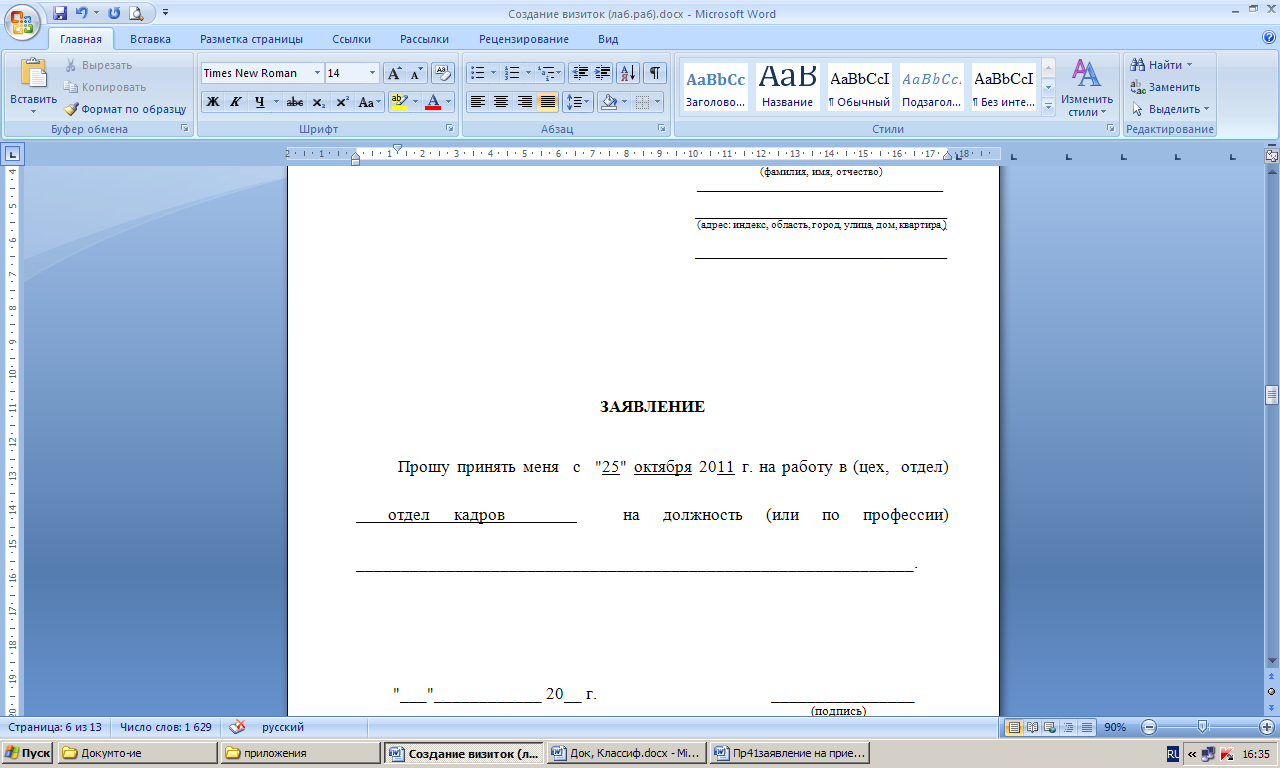The image size is (1280, 768).
Task: Open the Пуск start menu
Action: [28, 753]
